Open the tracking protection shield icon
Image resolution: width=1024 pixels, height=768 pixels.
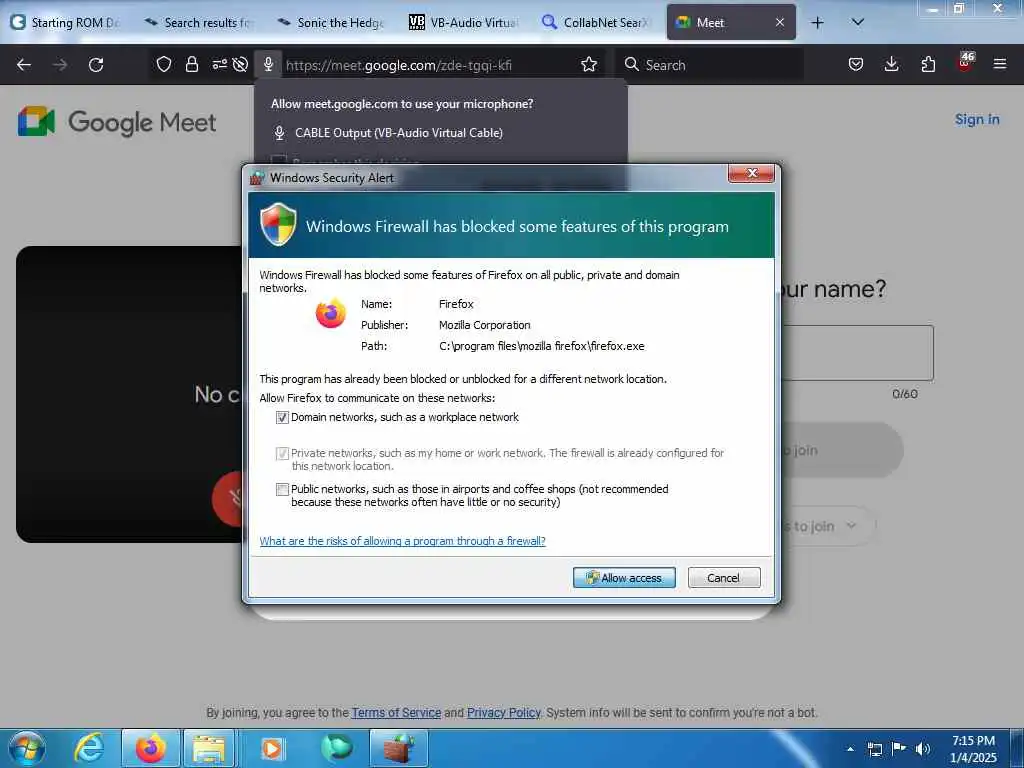click(x=164, y=64)
